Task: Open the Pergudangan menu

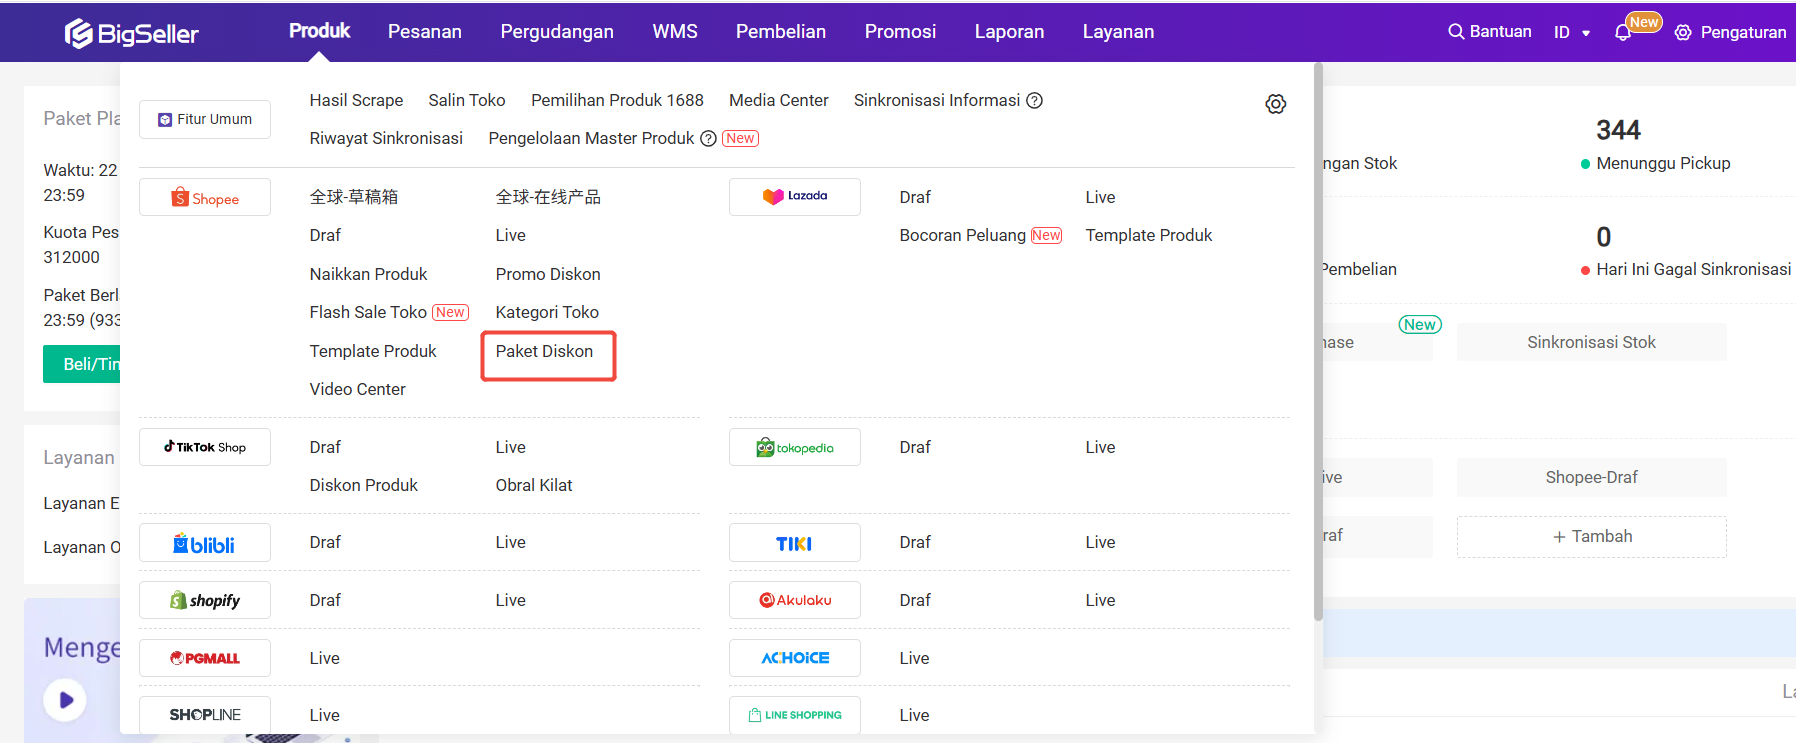Action: point(557,32)
